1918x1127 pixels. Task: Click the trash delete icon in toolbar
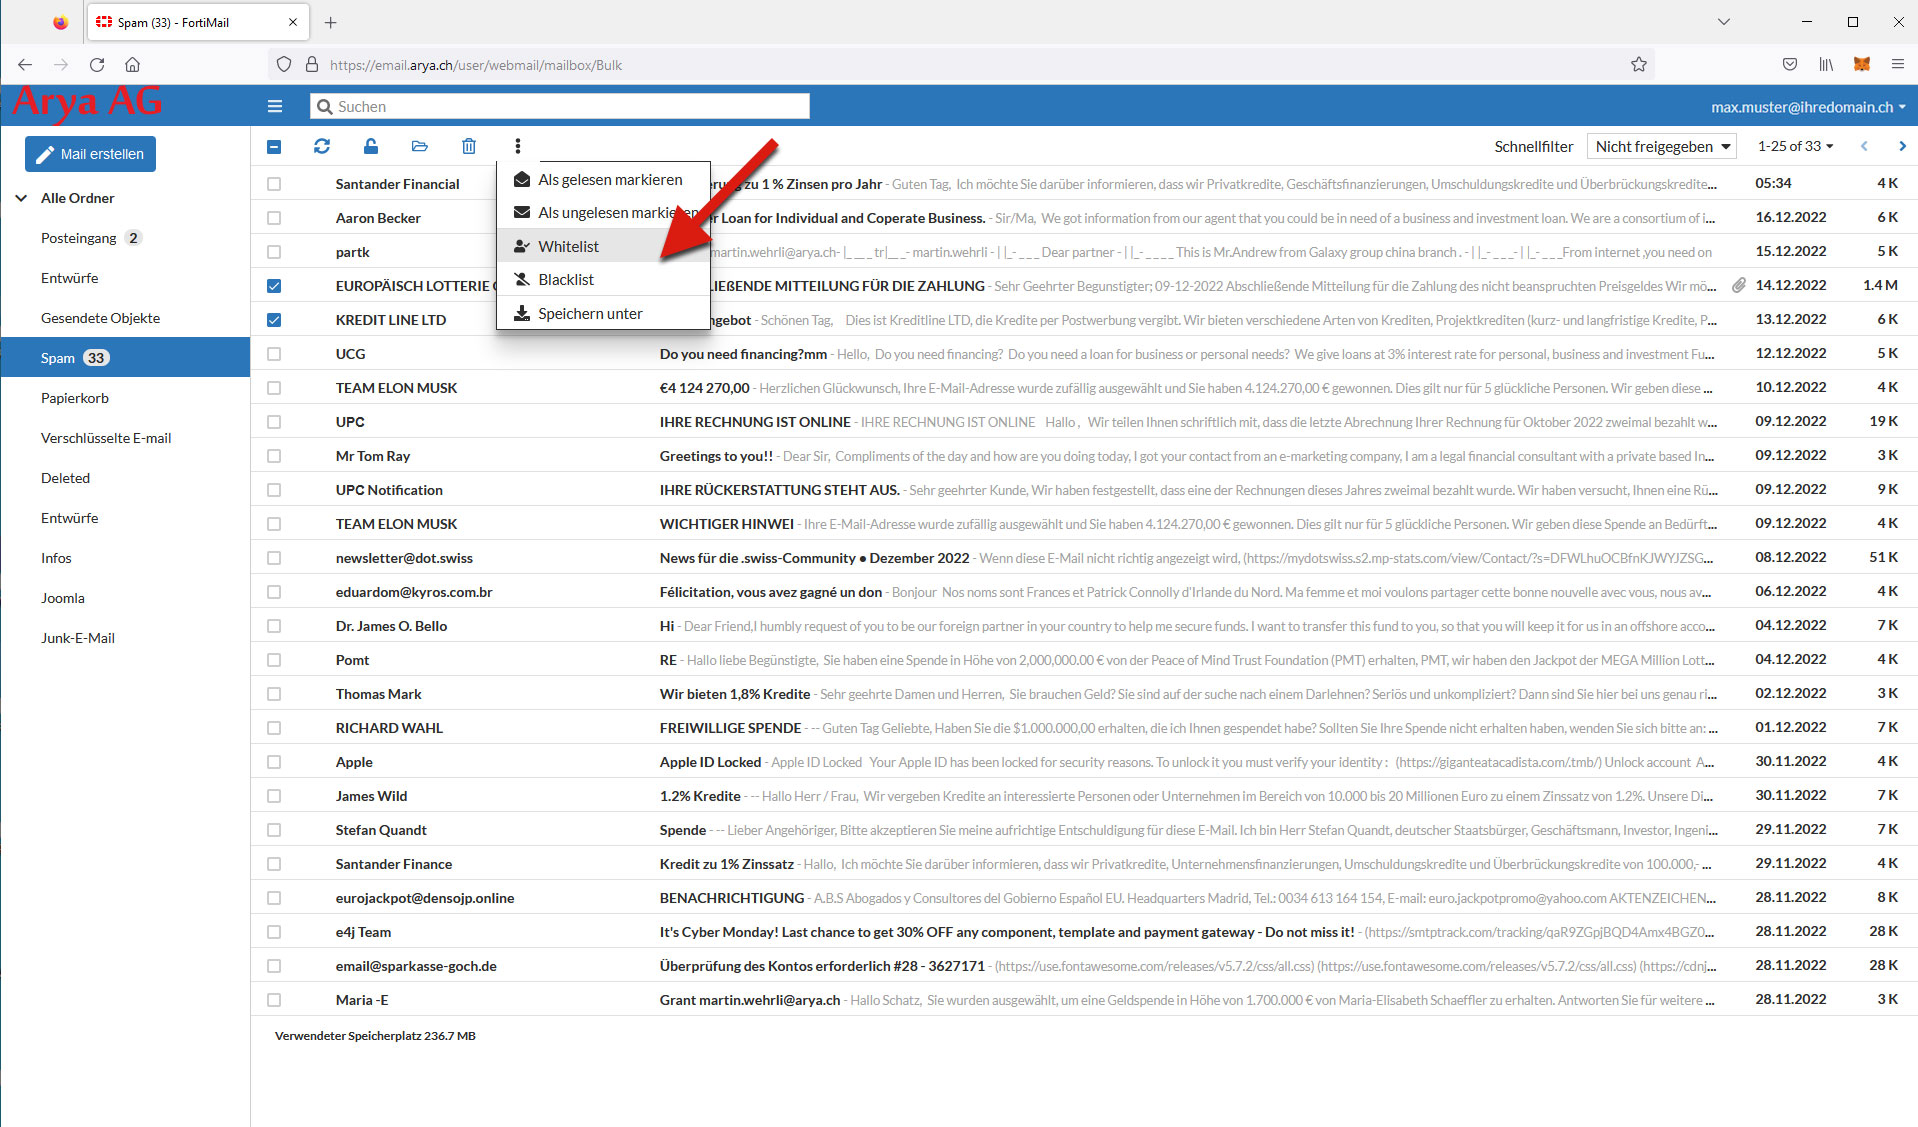coord(469,146)
